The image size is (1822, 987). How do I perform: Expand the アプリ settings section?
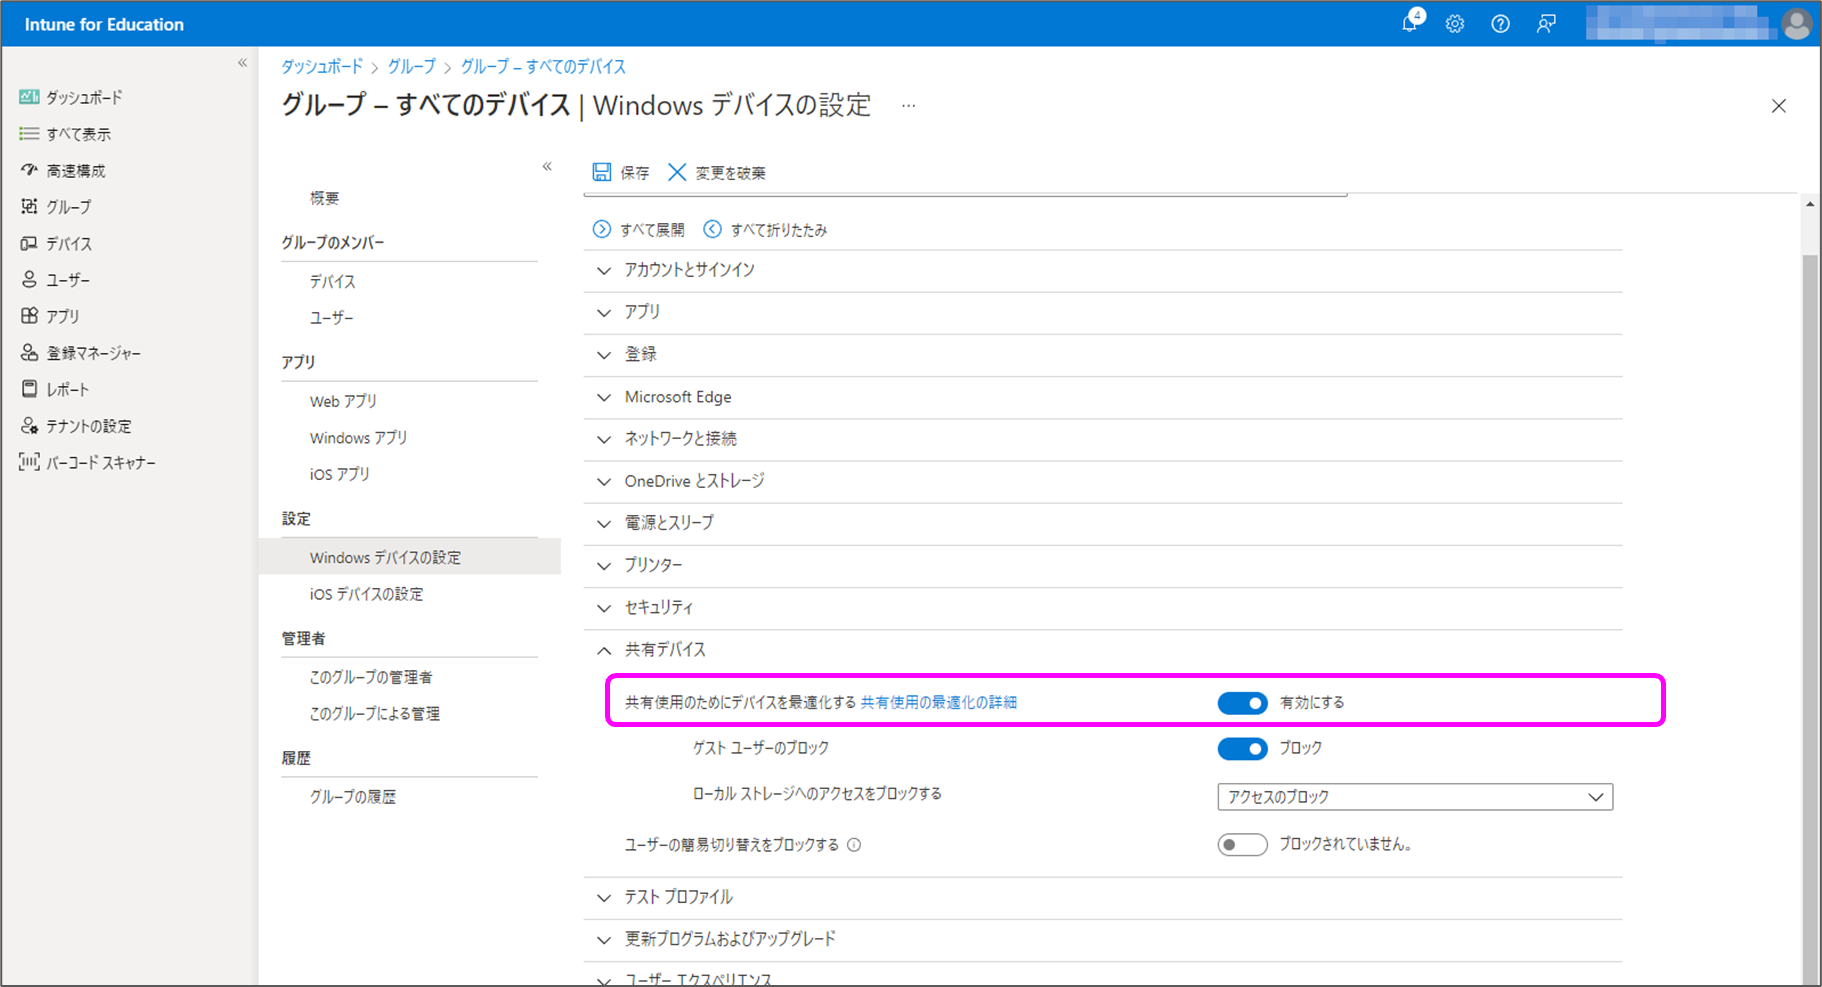coord(1102,312)
